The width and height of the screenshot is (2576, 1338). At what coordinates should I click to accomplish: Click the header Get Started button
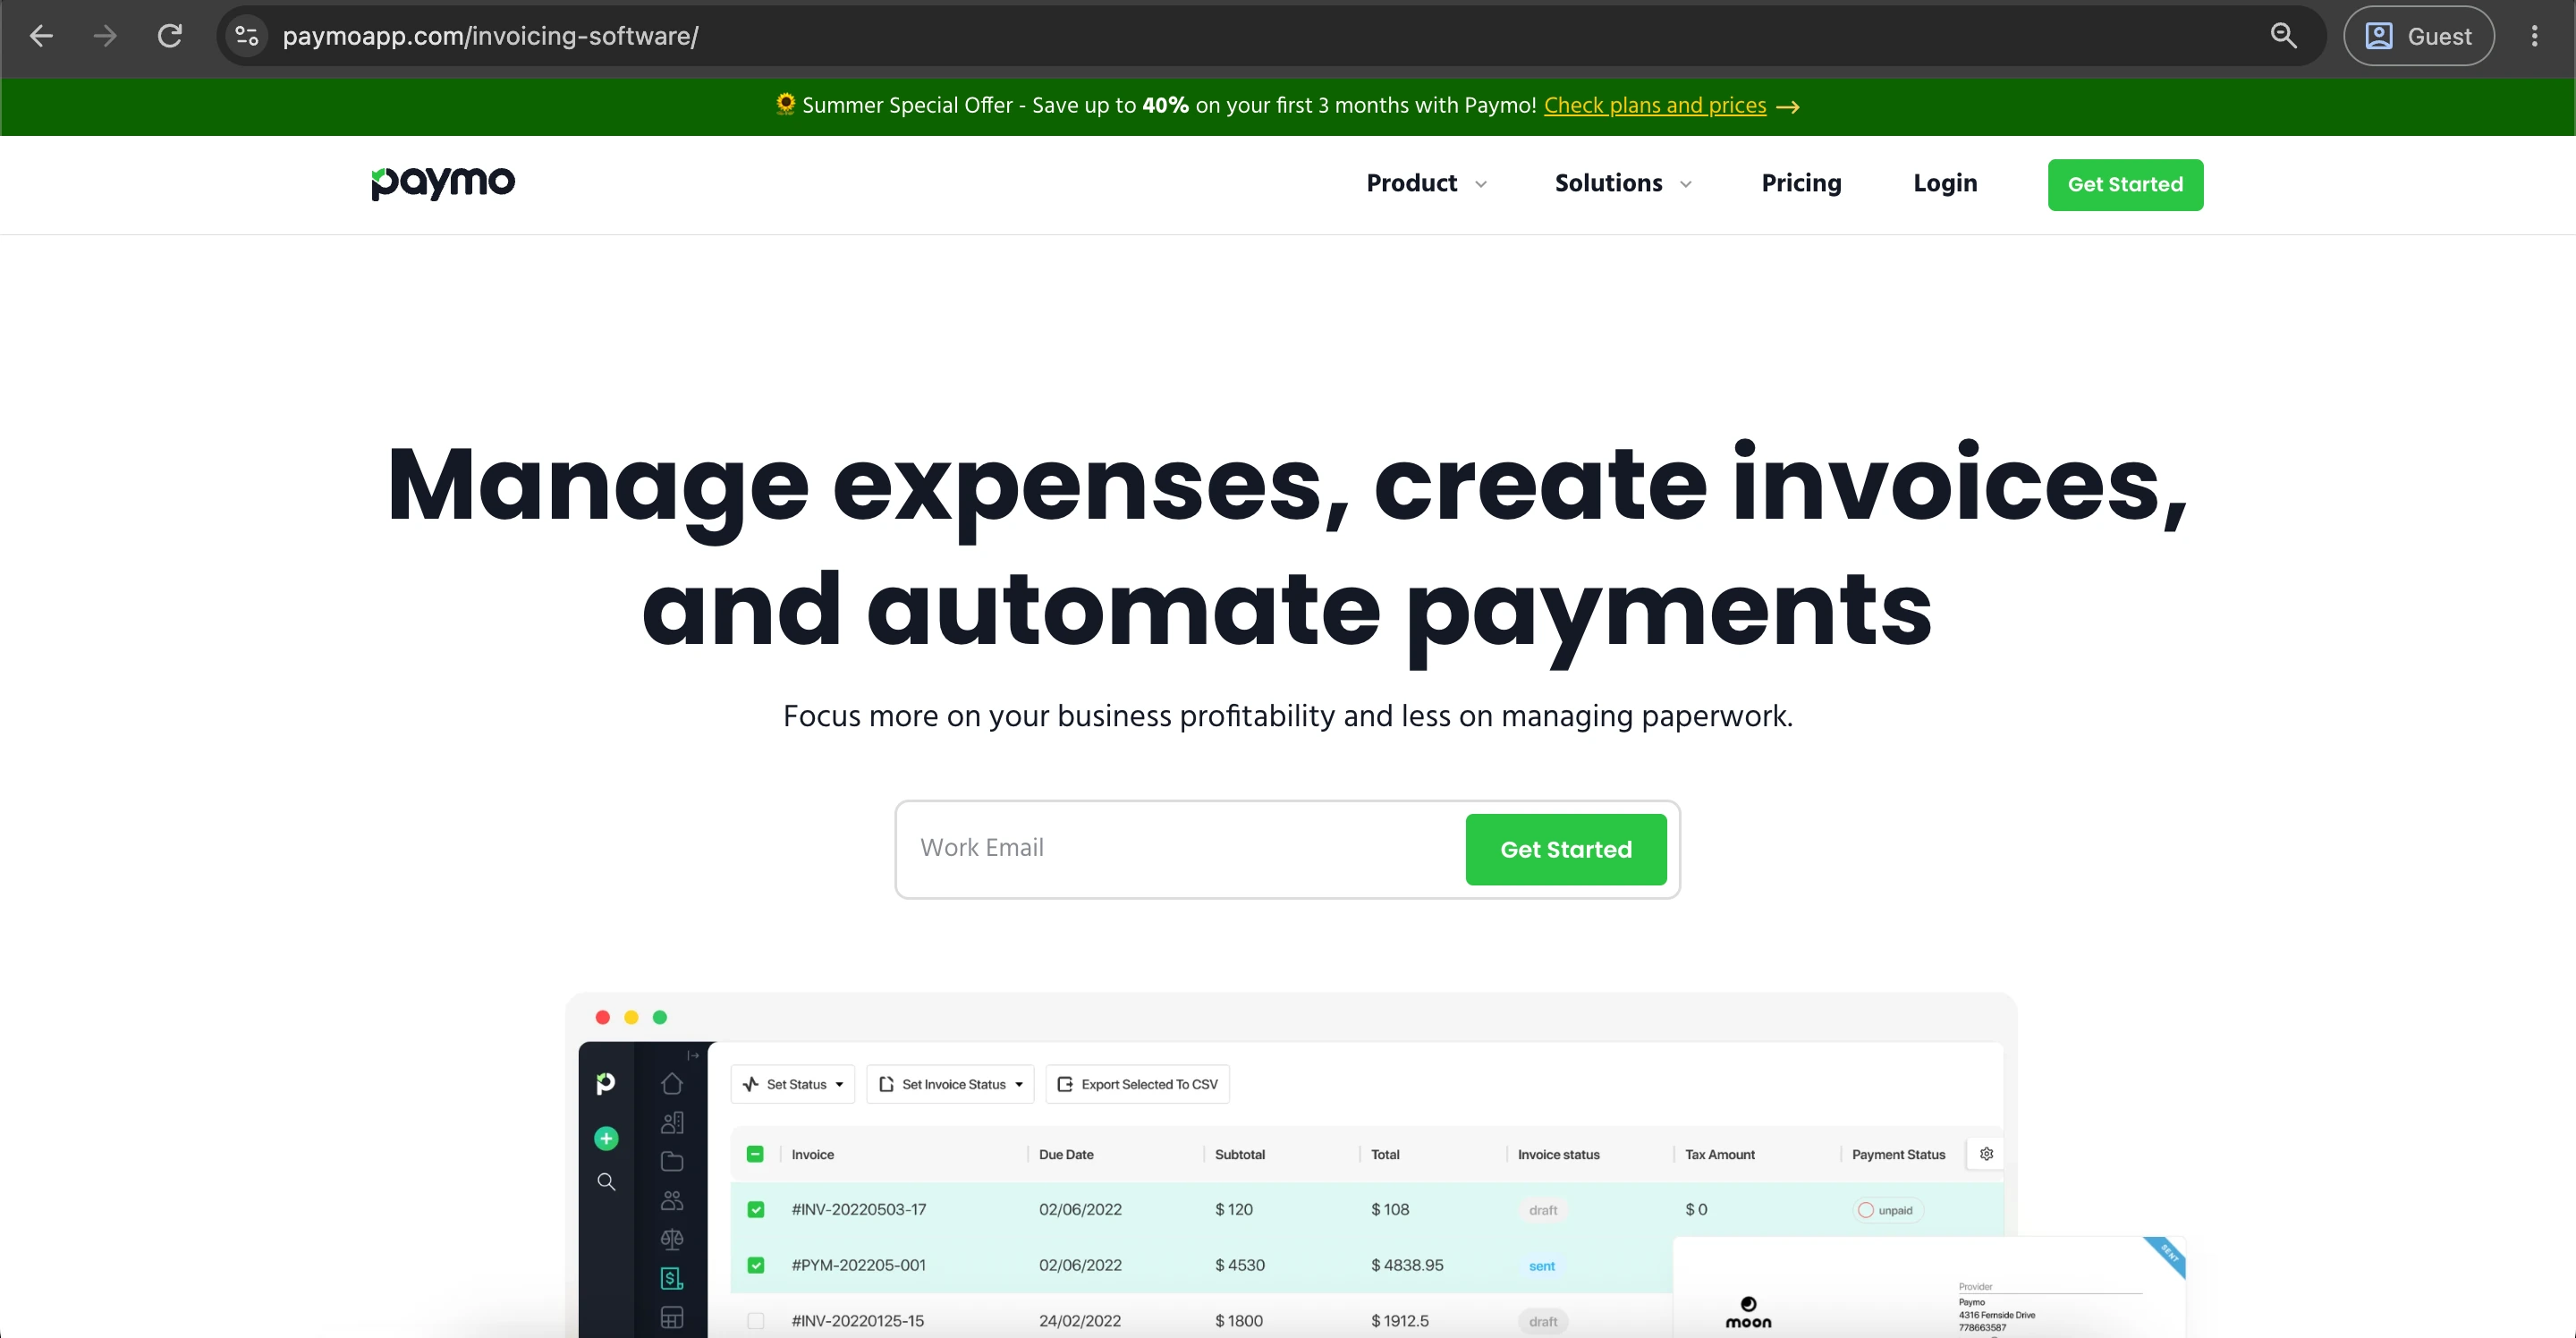2125,184
